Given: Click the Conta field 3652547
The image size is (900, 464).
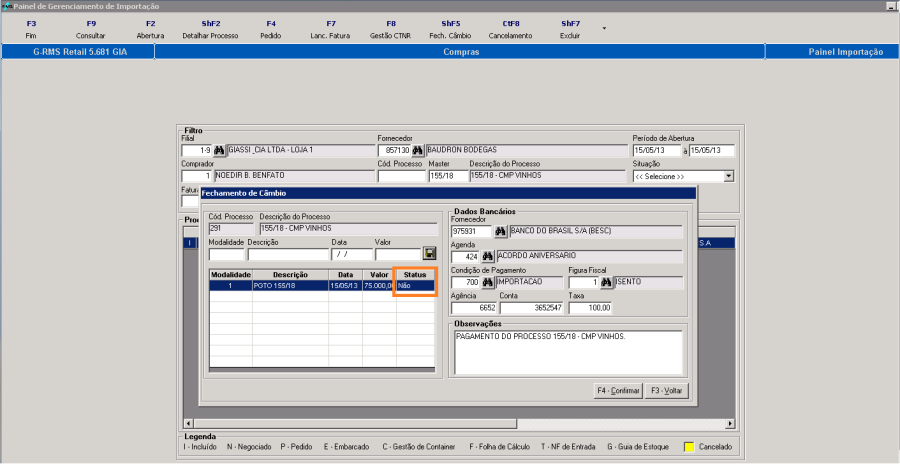Looking at the screenshot, I should tap(532, 308).
